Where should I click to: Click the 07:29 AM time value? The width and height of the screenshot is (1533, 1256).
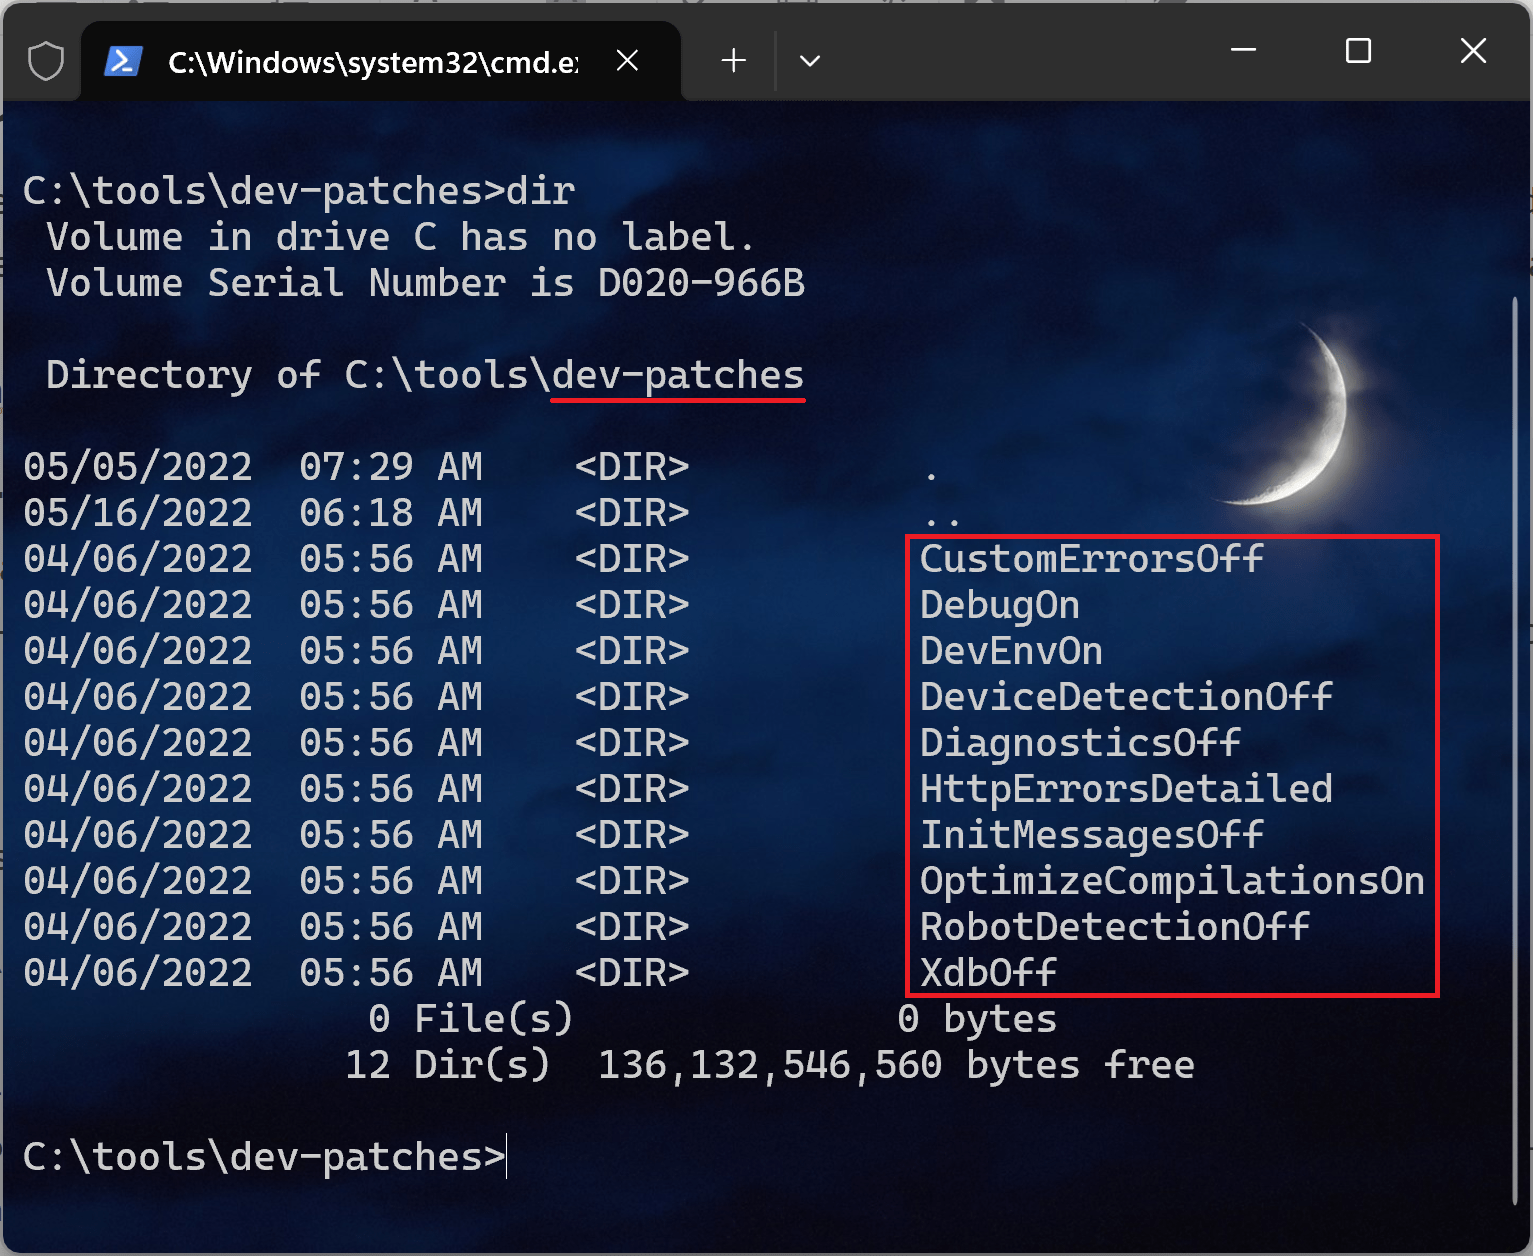(391, 467)
